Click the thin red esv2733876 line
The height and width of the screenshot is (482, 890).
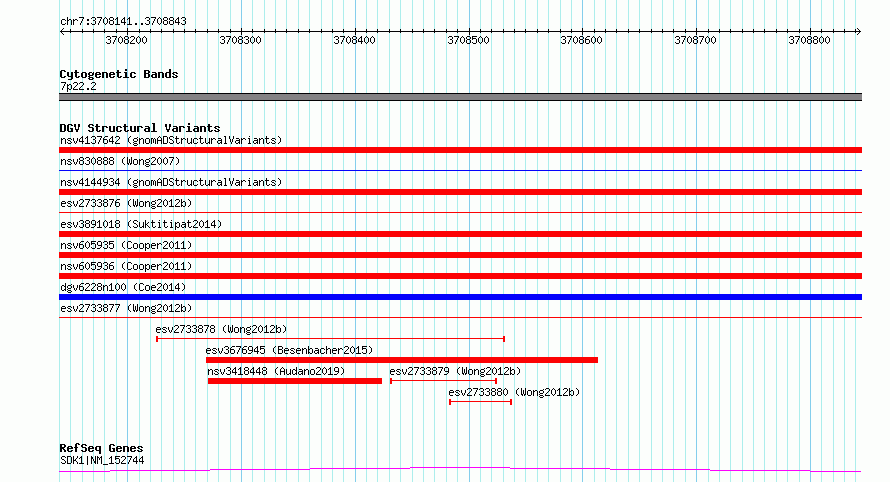click(x=460, y=212)
